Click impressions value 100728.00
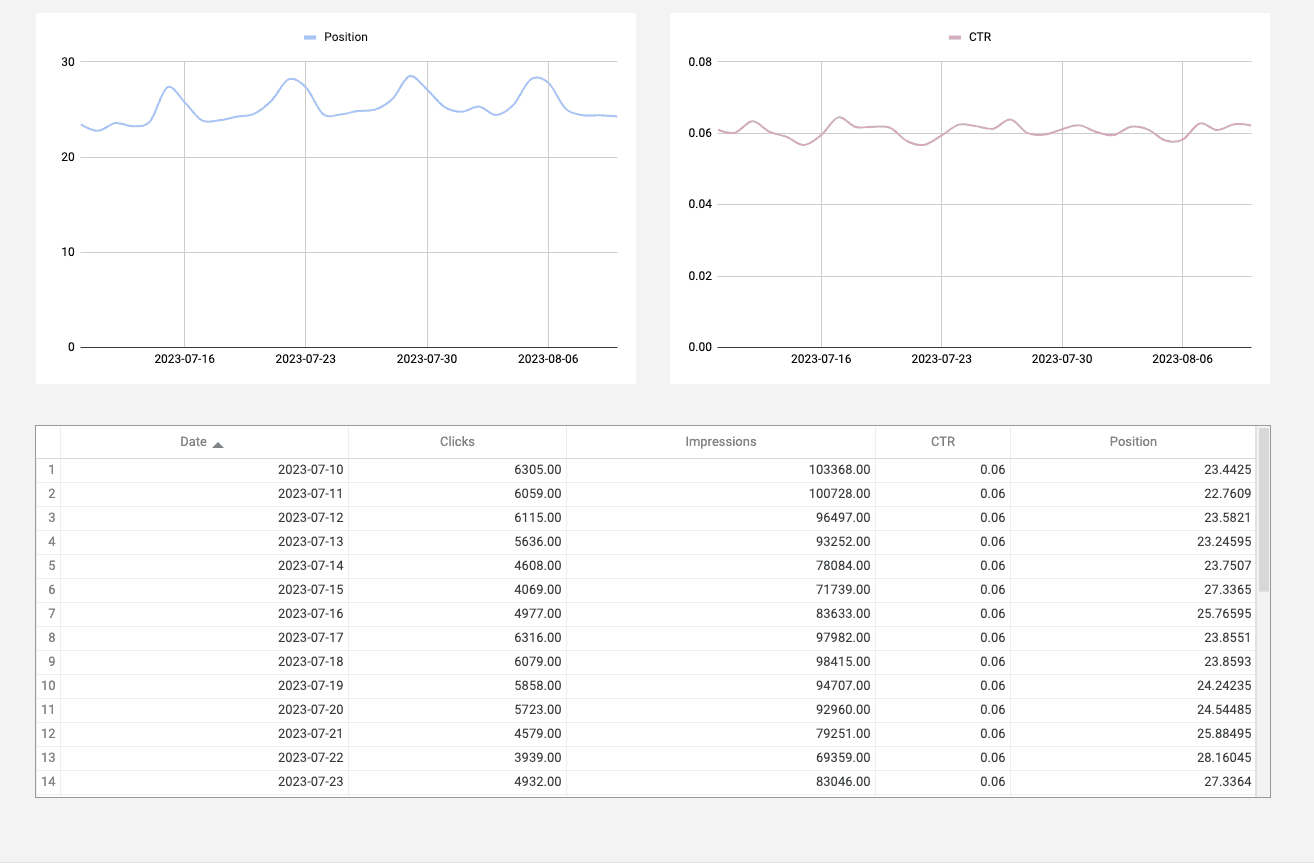Screen dimensions: 1314x865 [839, 493]
